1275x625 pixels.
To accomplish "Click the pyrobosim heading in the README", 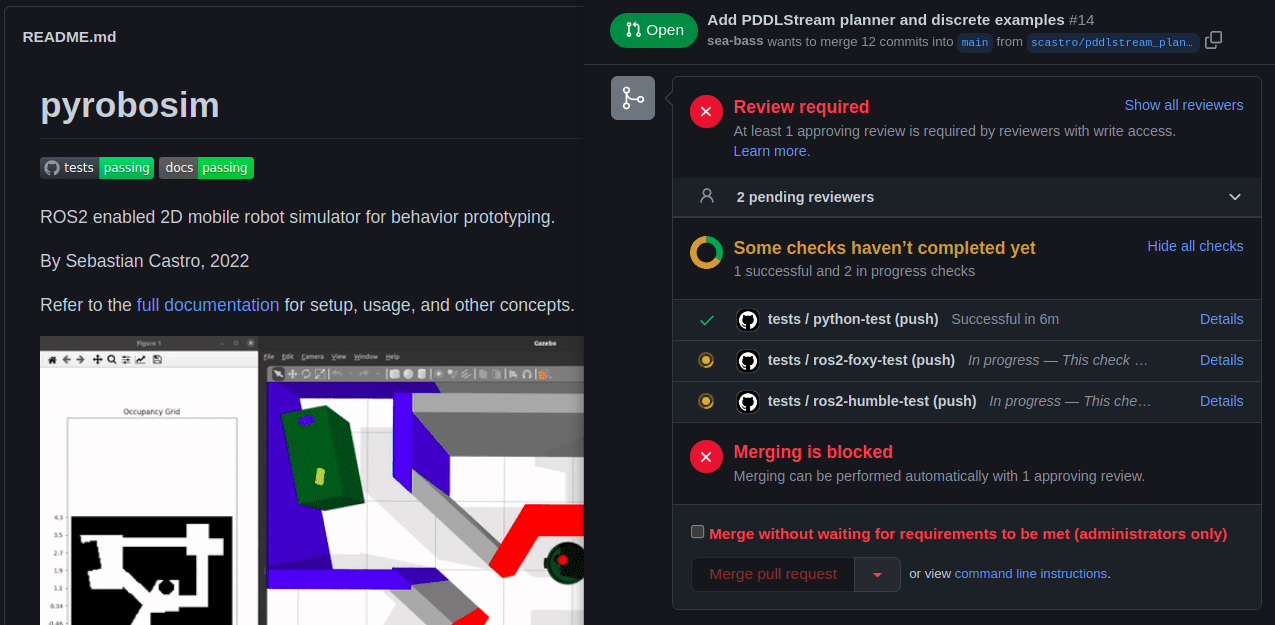I will tap(130, 105).
